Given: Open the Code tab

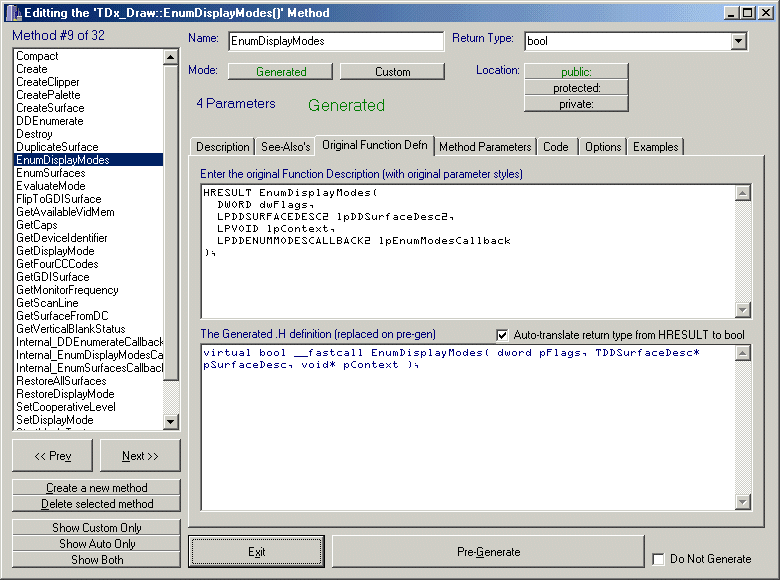Looking at the screenshot, I should coord(556,147).
